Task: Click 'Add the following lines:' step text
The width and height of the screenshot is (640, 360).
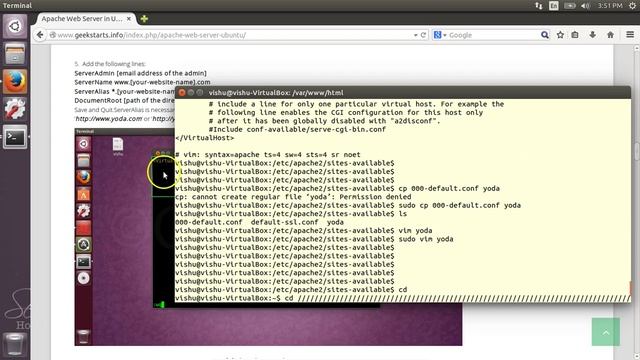Action: pos(114,64)
